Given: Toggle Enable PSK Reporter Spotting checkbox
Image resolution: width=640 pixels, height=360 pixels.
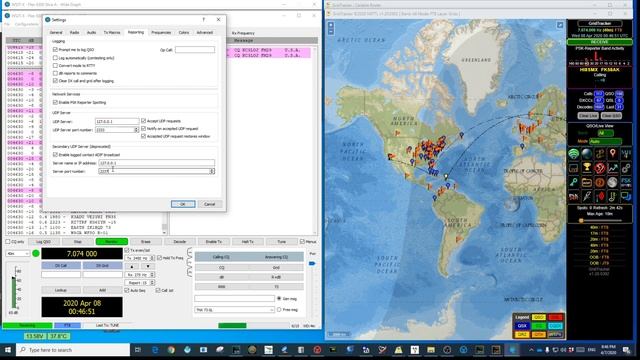Looking at the screenshot, I should pos(55,102).
